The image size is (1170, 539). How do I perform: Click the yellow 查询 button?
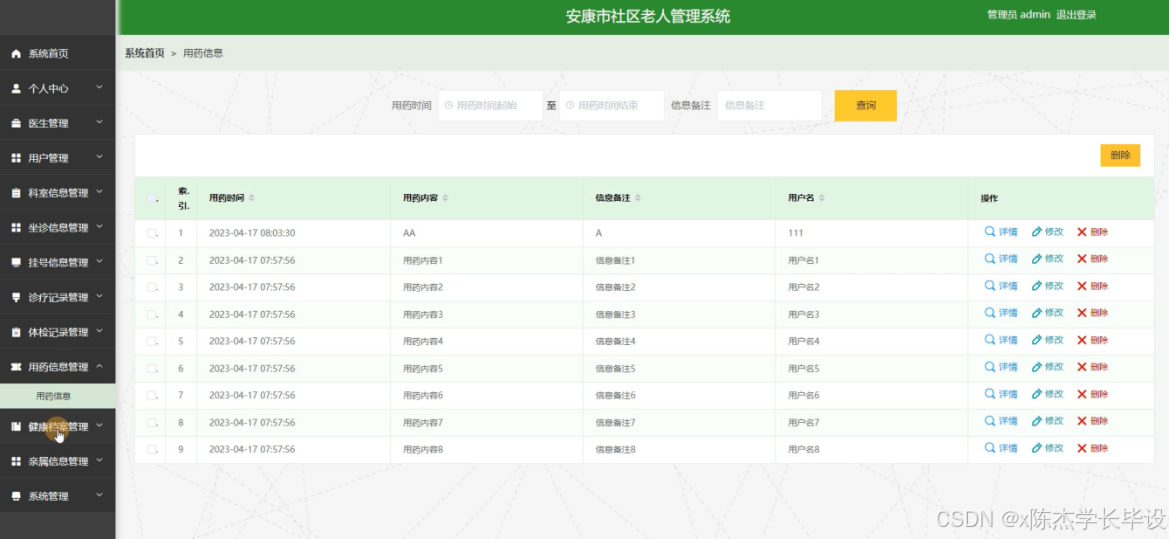click(x=866, y=105)
